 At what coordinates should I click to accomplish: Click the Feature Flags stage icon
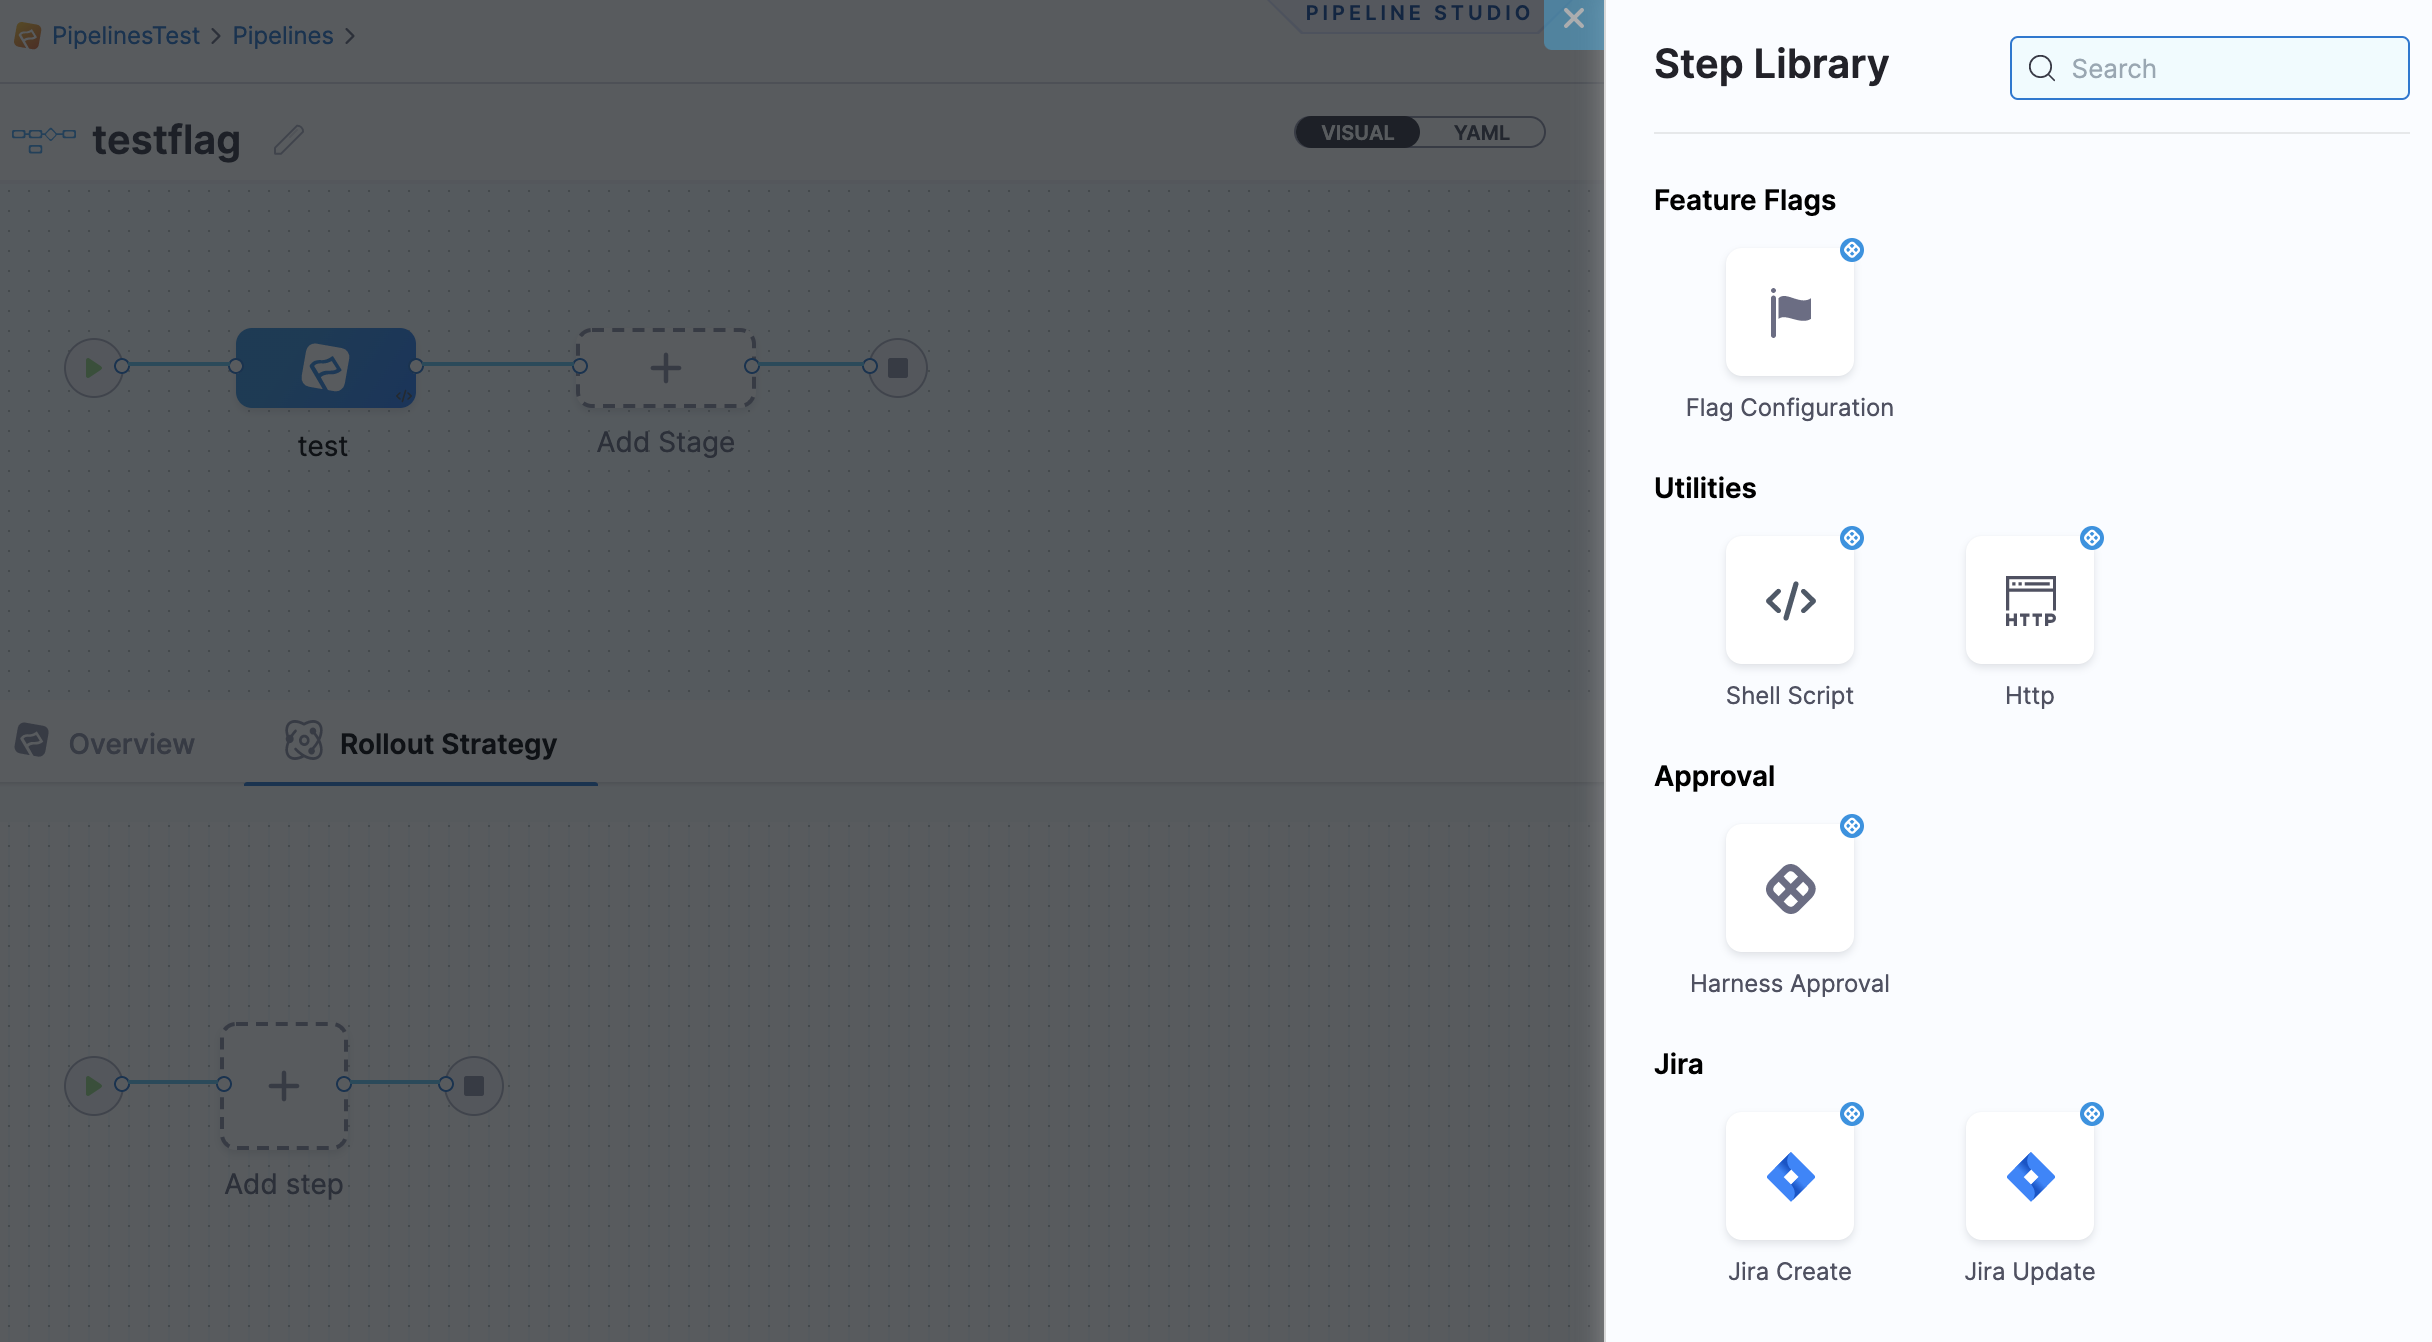[x=324, y=367]
